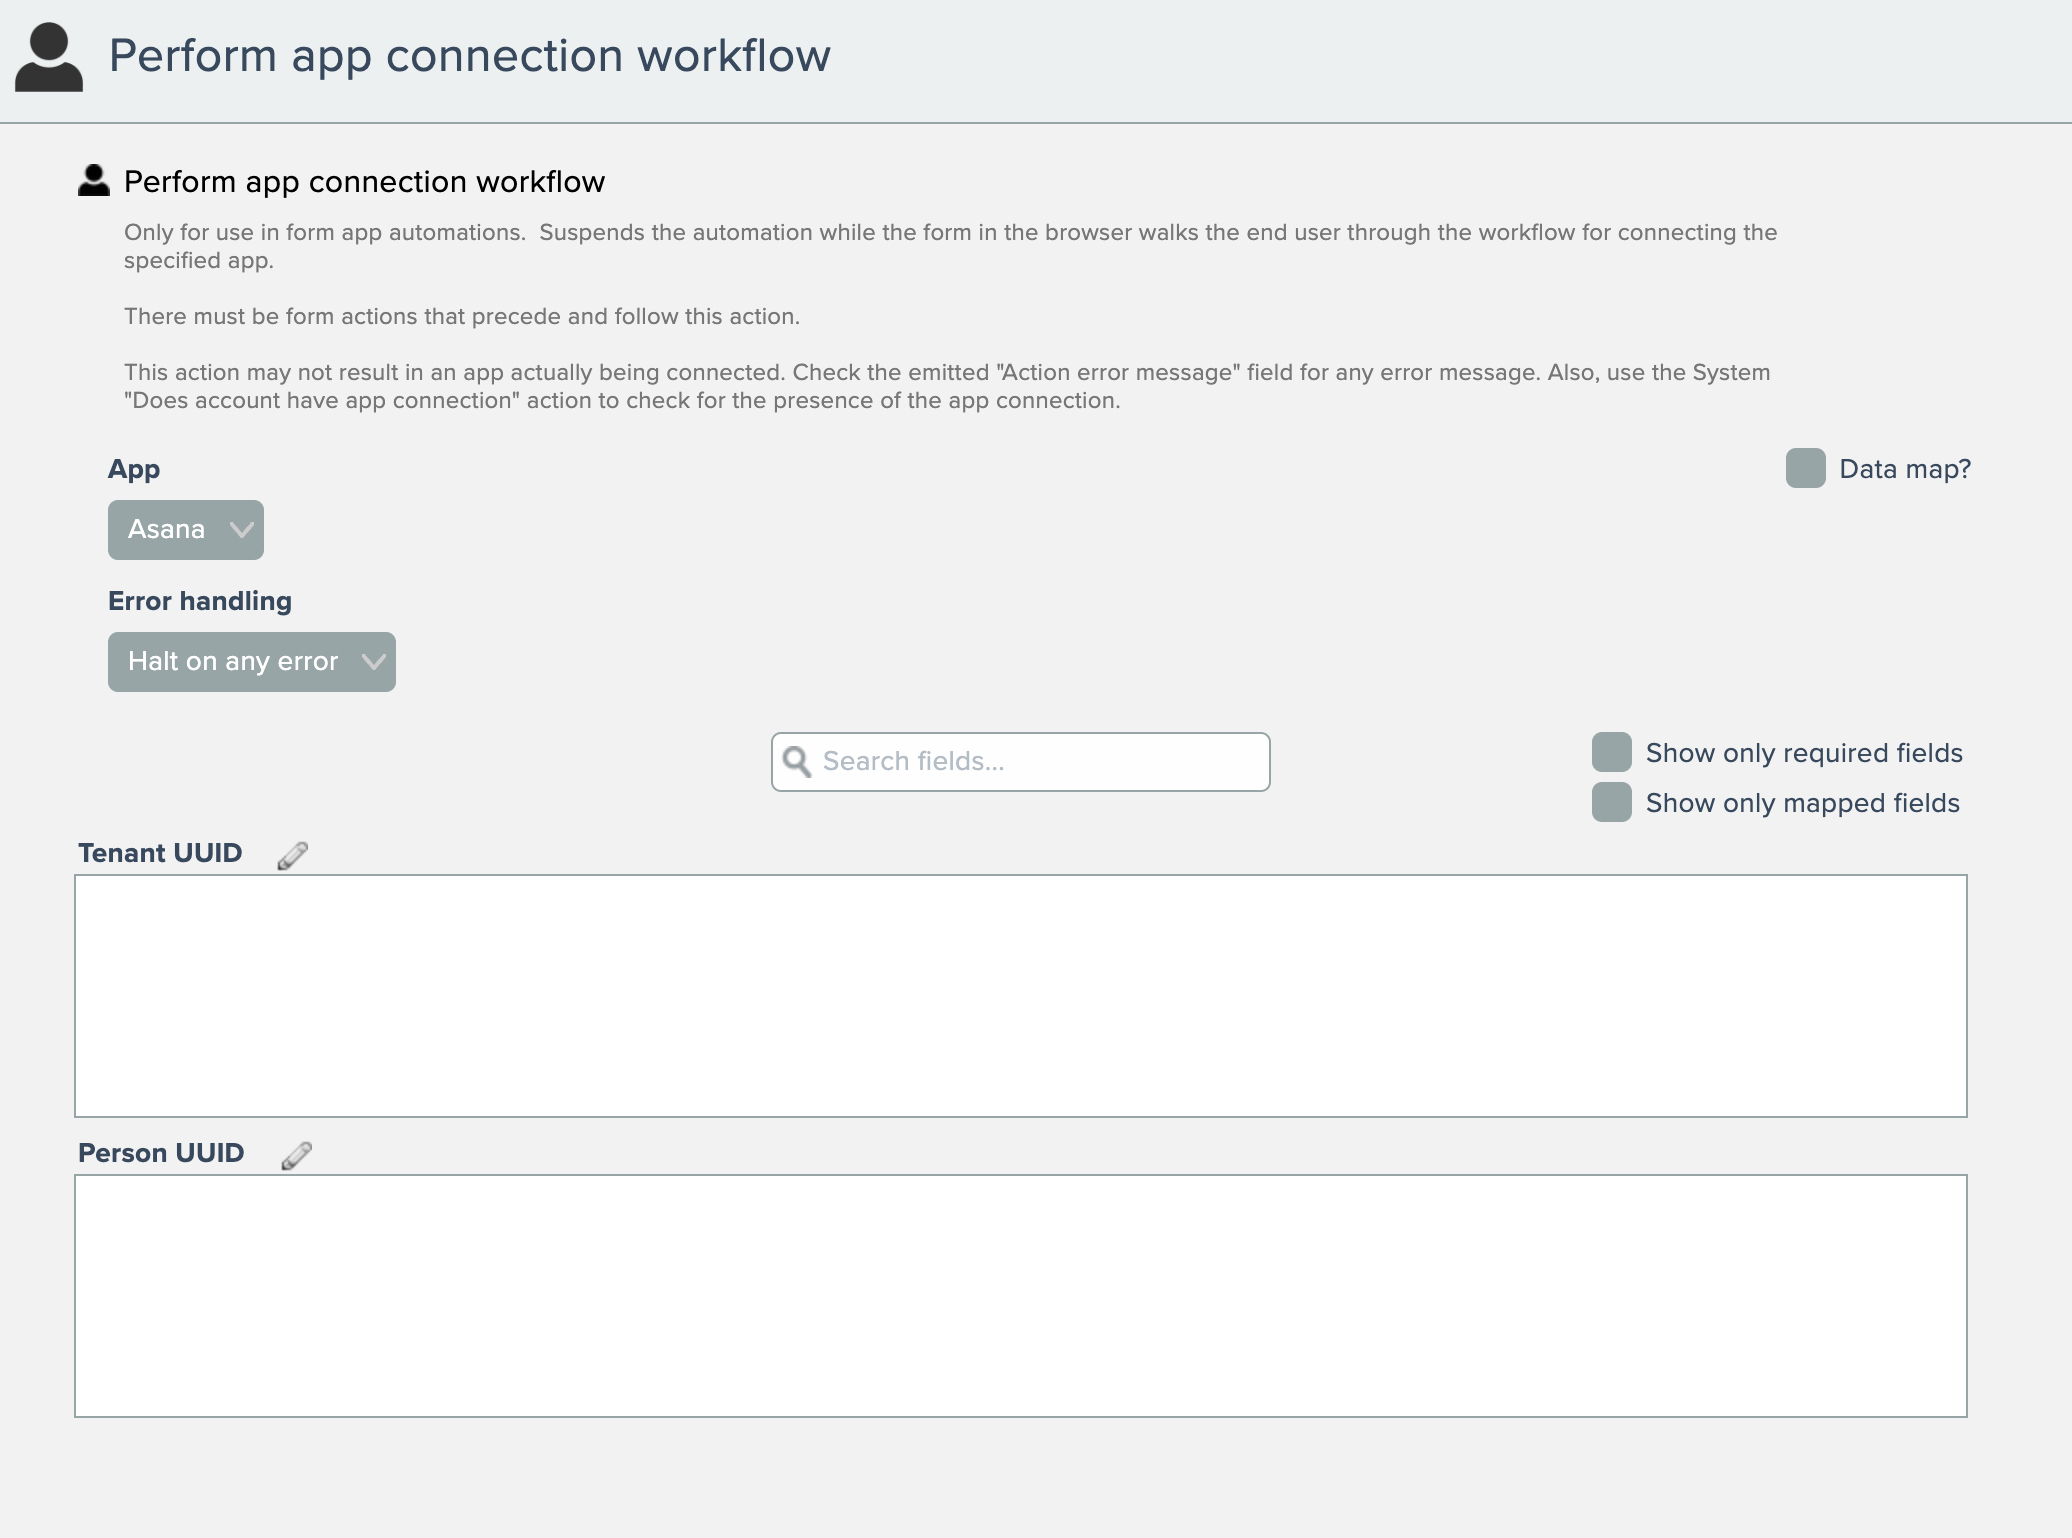This screenshot has height=1538, width=2072.
Task: Enable the Data map? checkbox
Action: pyautogui.click(x=1805, y=469)
